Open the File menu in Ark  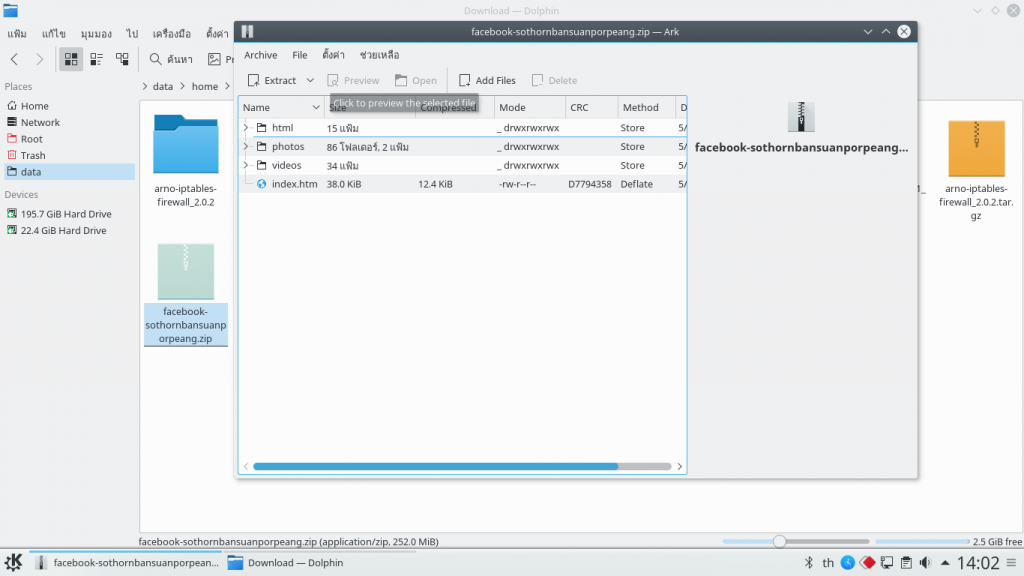(x=300, y=55)
